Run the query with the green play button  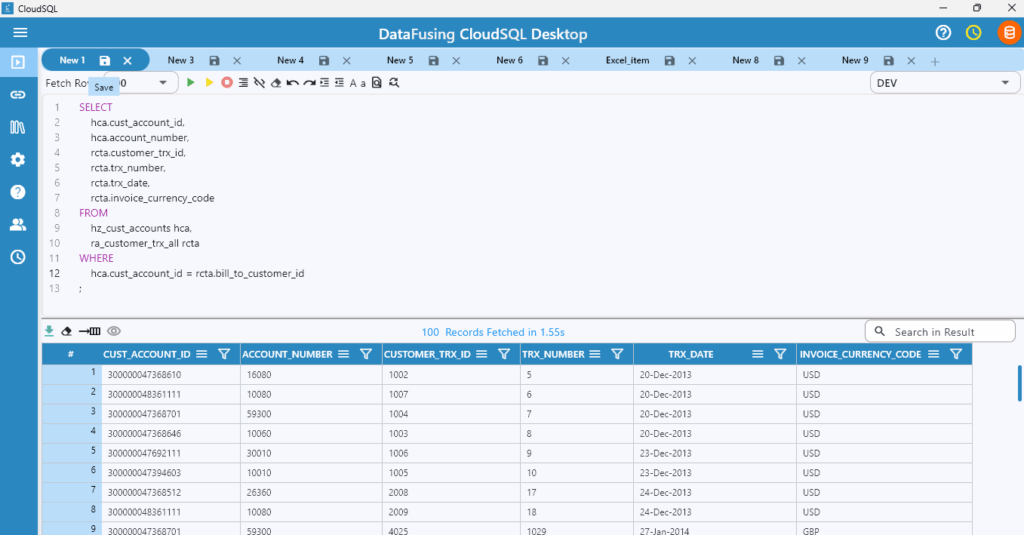191,82
